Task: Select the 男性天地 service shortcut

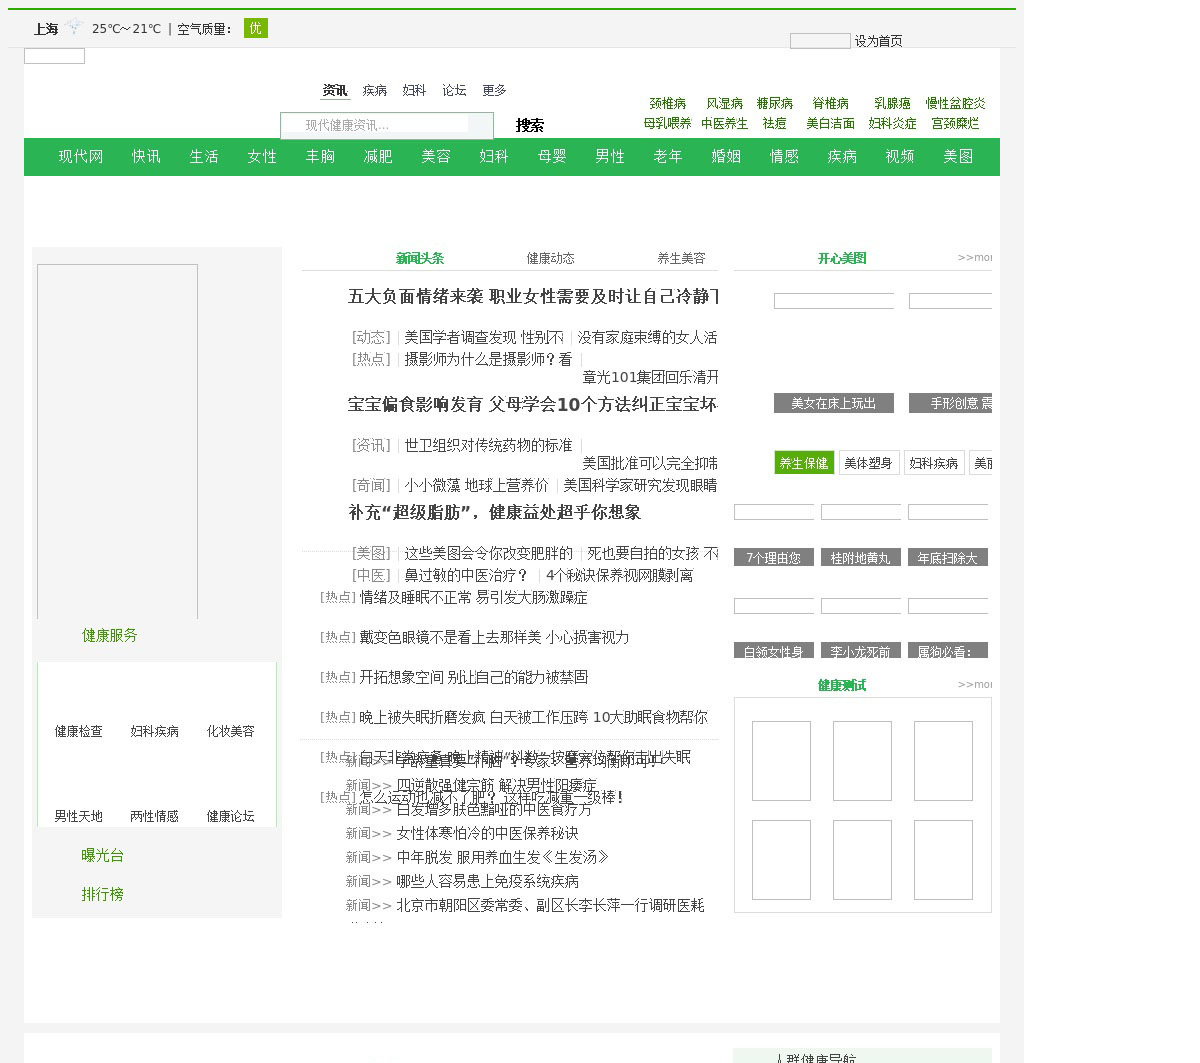Action: 78,816
